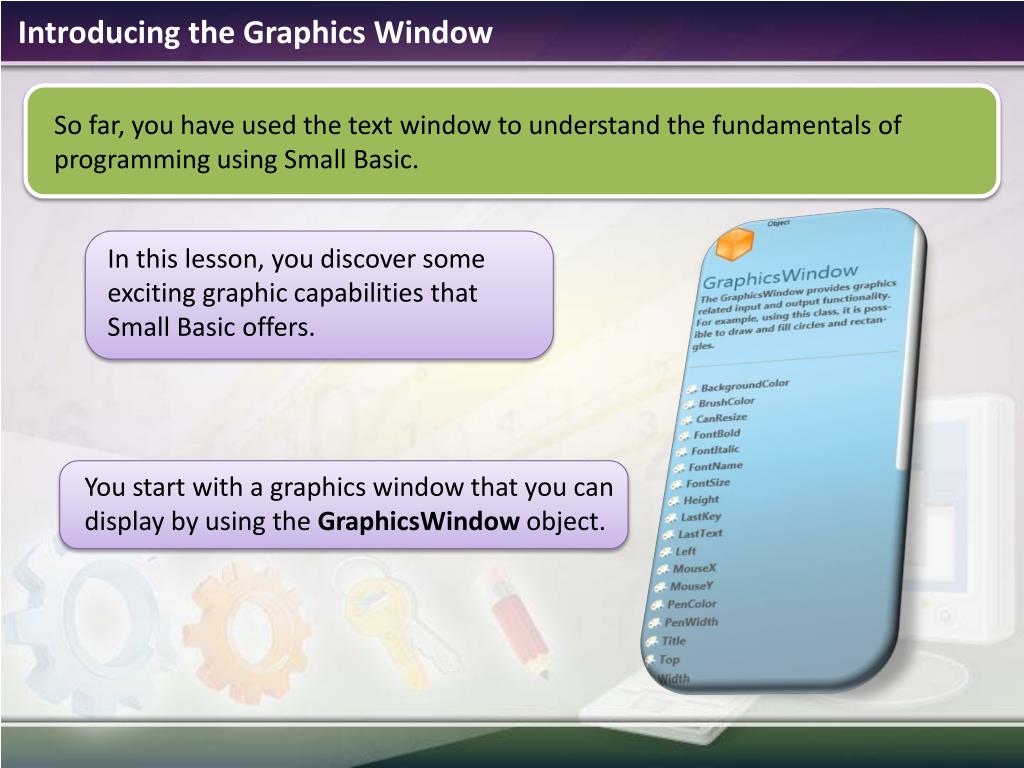The image size is (1024, 768).
Task: Click the GraphicsWindow heading in the panel
Action: coord(780,276)
